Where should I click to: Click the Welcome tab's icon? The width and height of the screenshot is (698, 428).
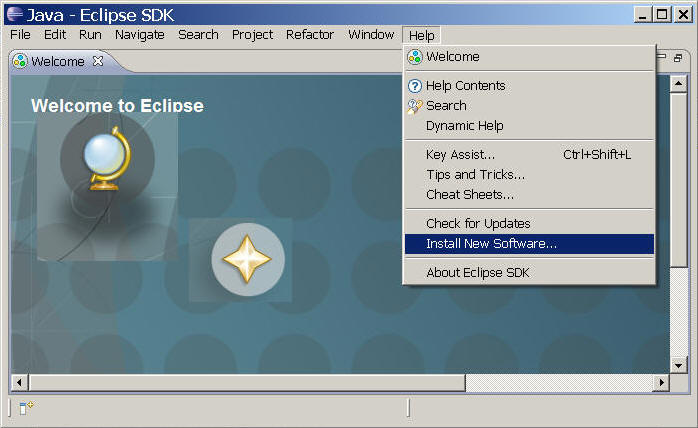[x=20, y=61]
